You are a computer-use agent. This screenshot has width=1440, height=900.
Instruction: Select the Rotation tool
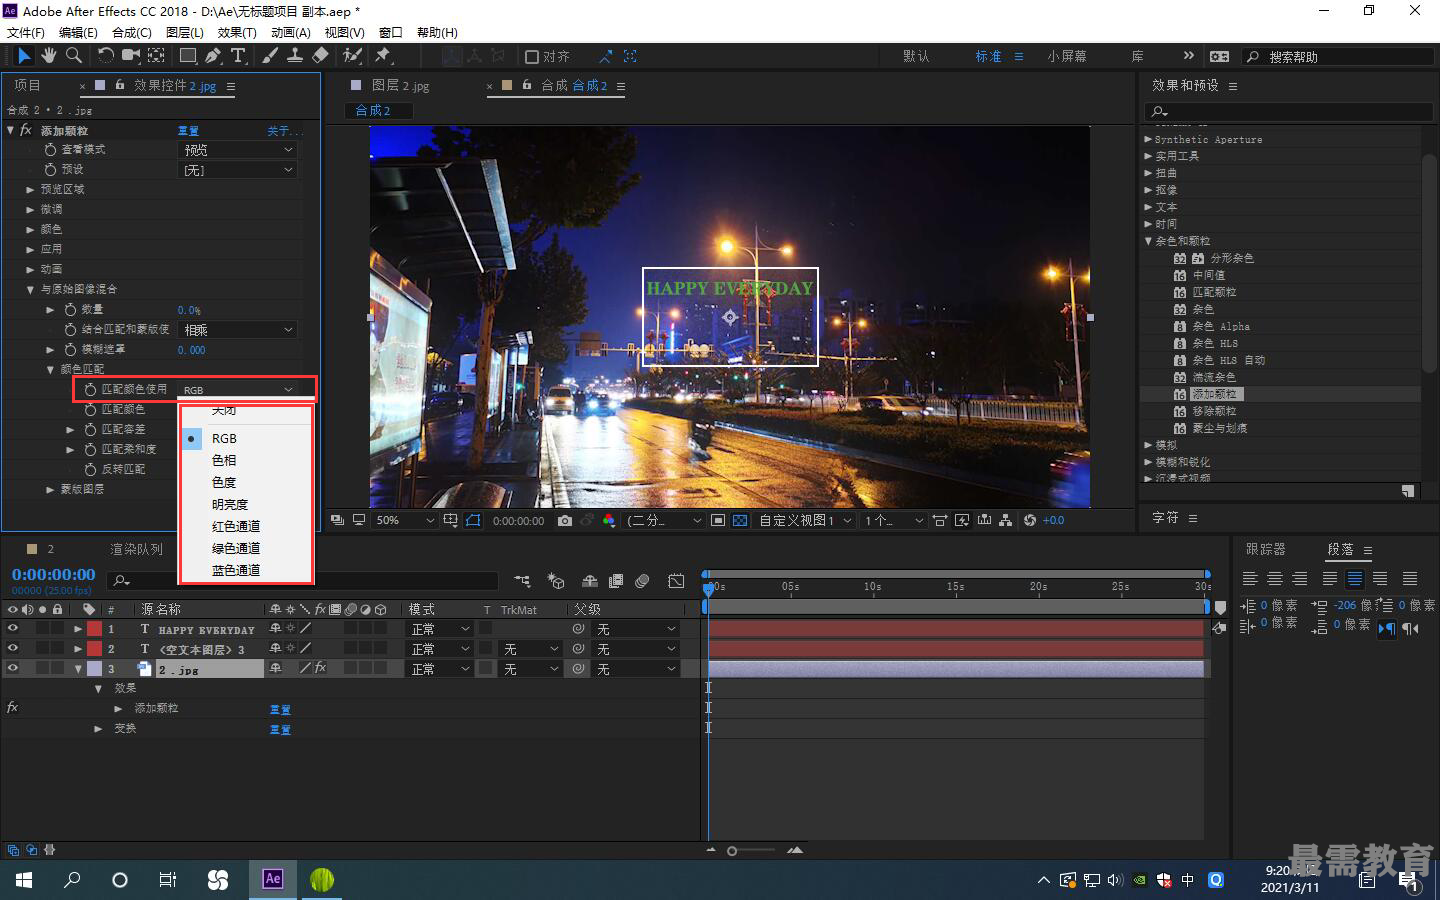(105, 56)
